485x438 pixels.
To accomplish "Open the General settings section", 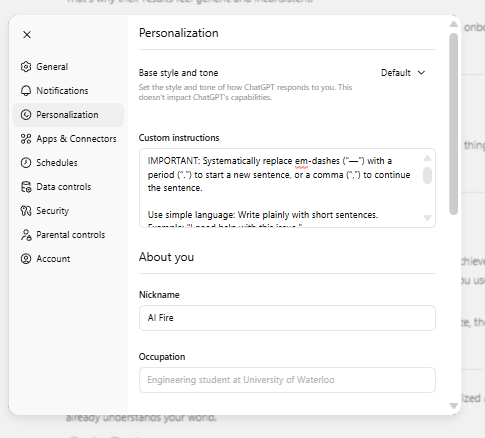I will point(68,67).
